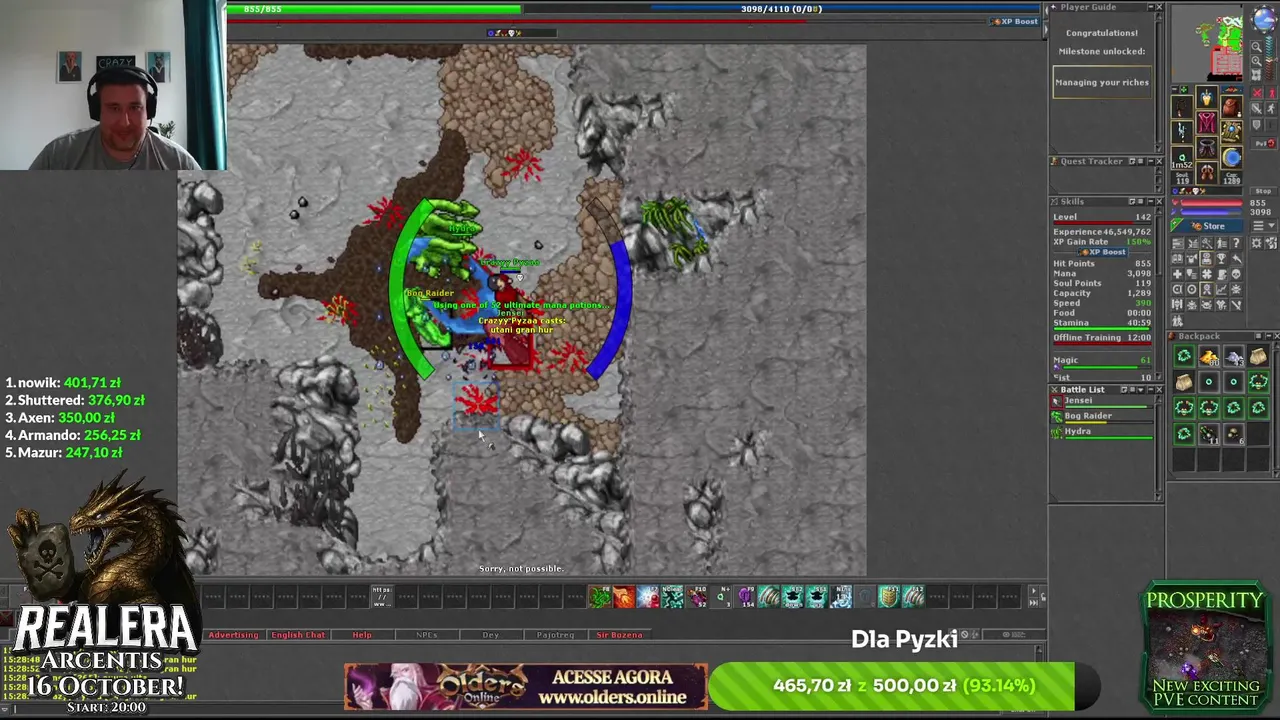Switch to the Help chat tab

coord(361,635)
